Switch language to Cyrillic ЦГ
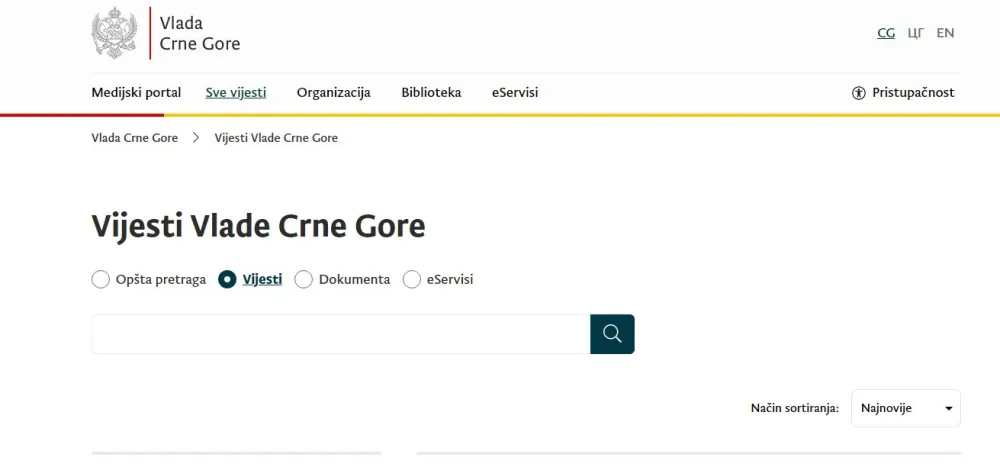Image resolution: width=1000 pixels, height=467 pixels. point(916,33)
